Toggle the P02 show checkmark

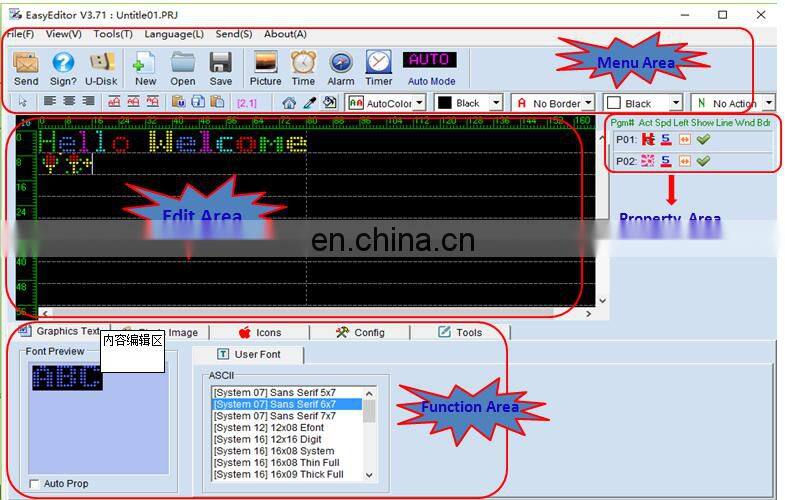(x=703, y=161)
